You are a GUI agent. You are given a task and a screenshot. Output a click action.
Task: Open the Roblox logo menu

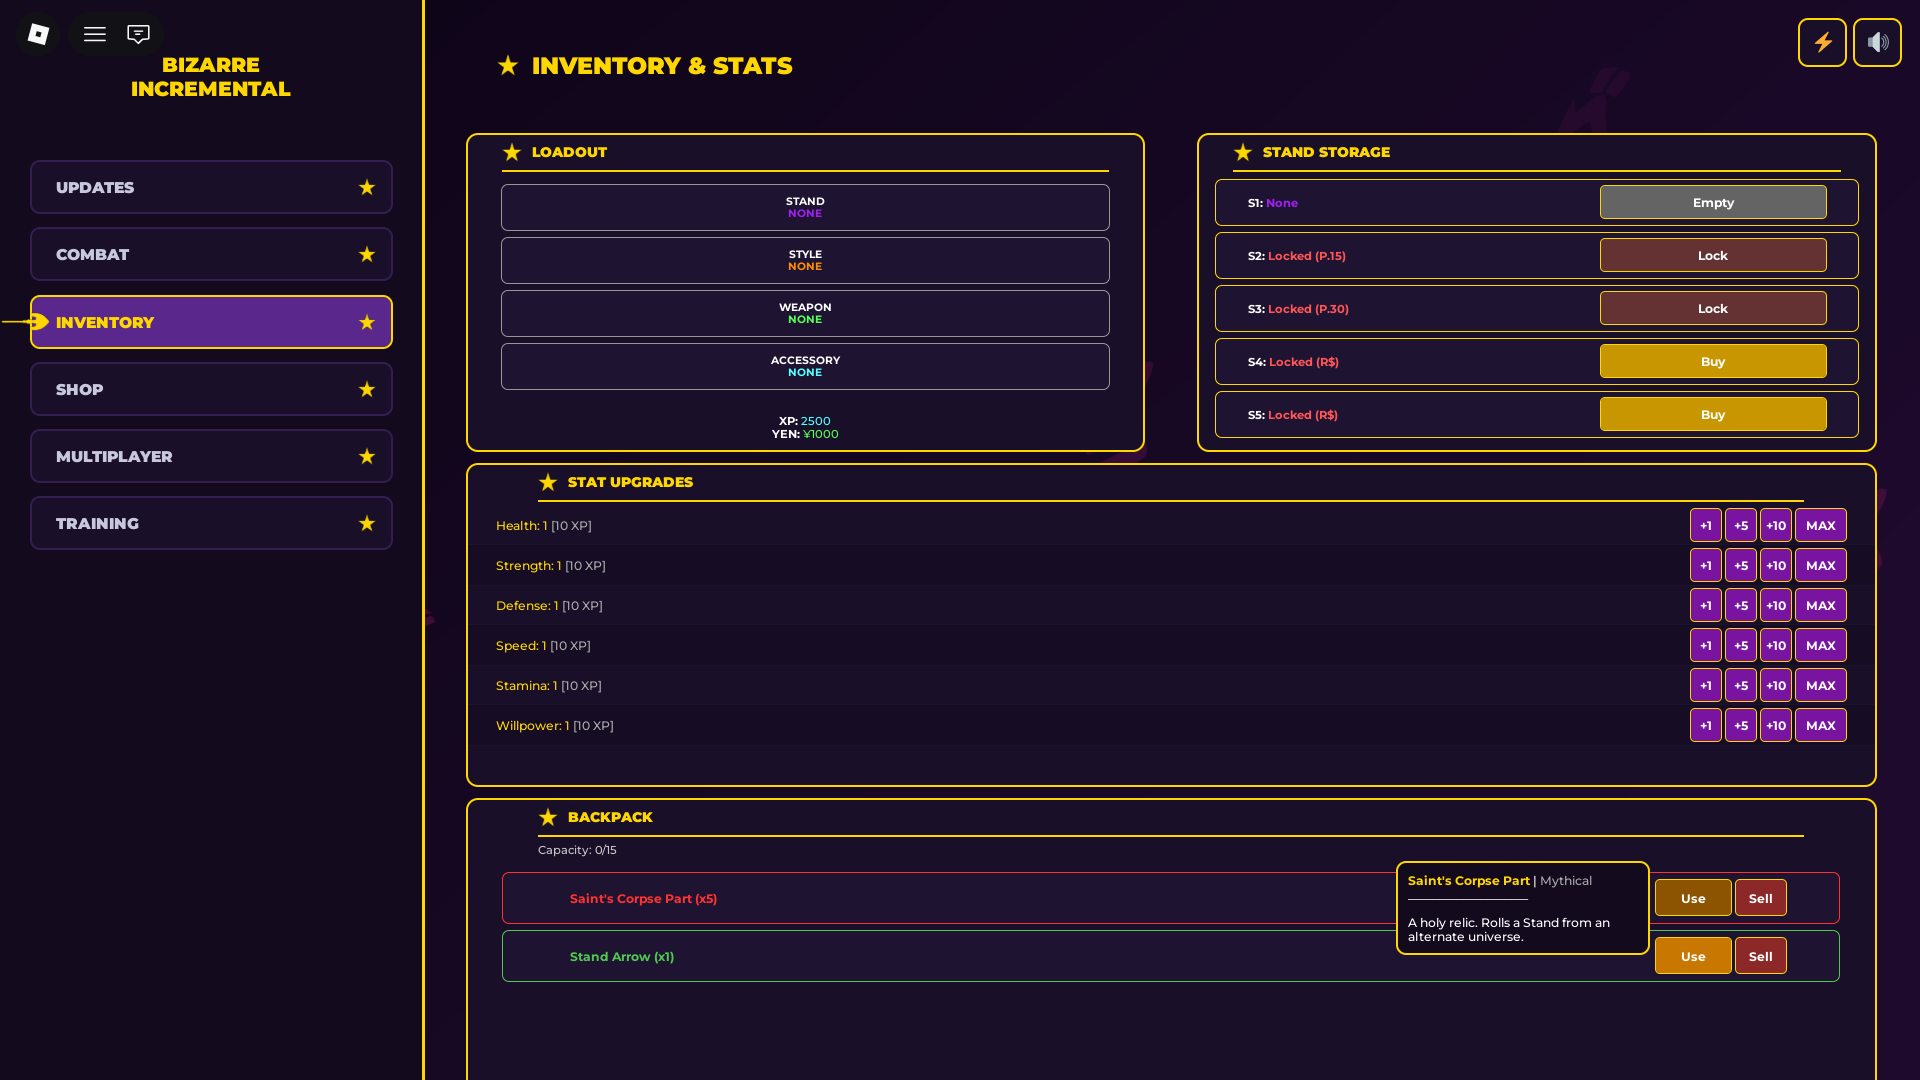point(38,34)
